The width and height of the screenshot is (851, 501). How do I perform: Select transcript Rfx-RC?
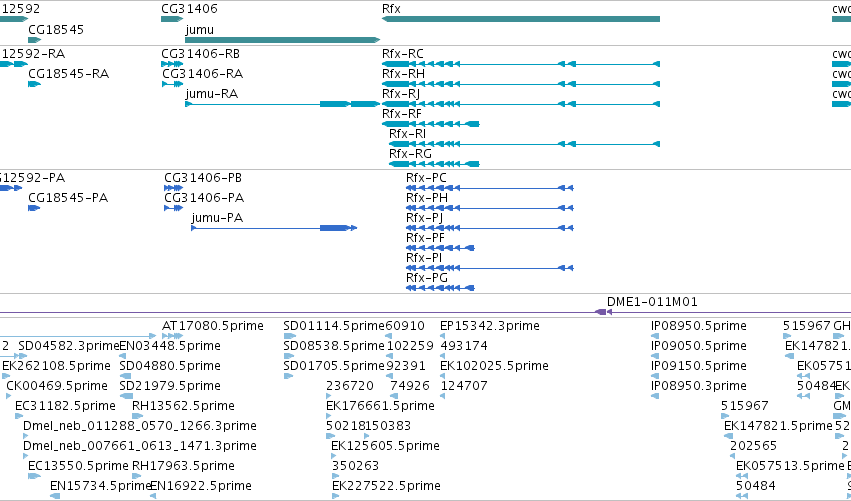click(521, 64)
